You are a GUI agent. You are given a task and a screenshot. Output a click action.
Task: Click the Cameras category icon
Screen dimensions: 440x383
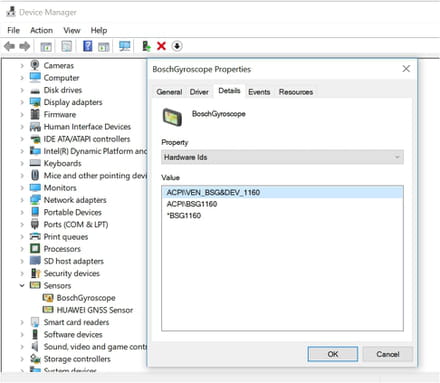(x=35, y=65)
